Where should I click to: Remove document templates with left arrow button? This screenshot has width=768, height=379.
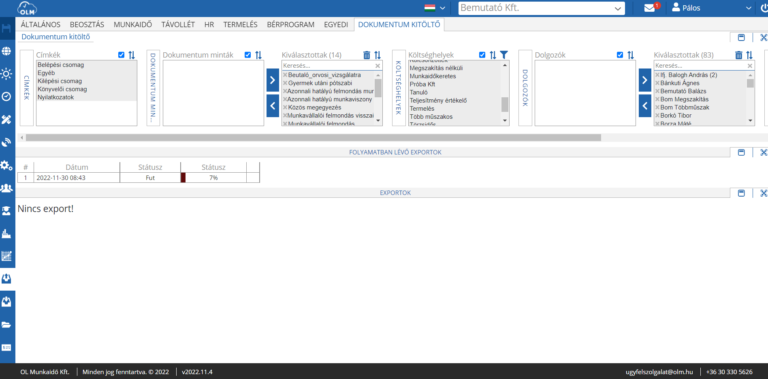click(273, 106)
